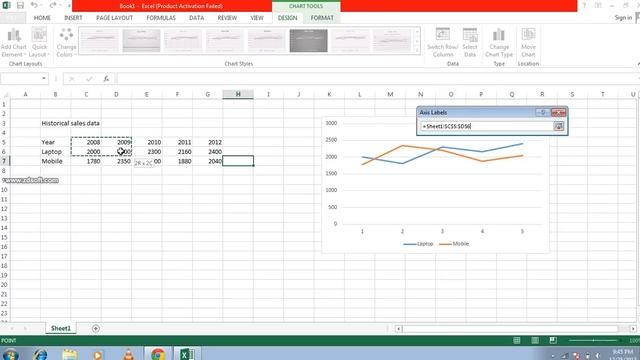
Task: Open the HOME ribbon tab
Action: (x=42, y=18)
